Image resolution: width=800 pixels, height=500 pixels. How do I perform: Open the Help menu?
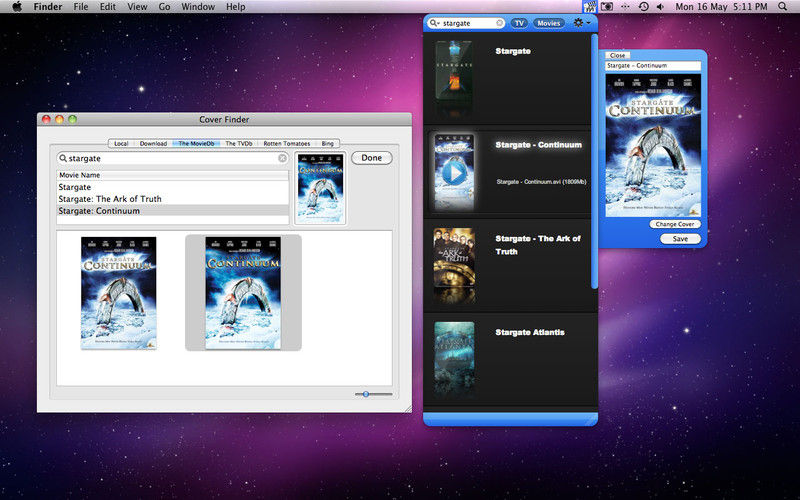tap(236, 7)
